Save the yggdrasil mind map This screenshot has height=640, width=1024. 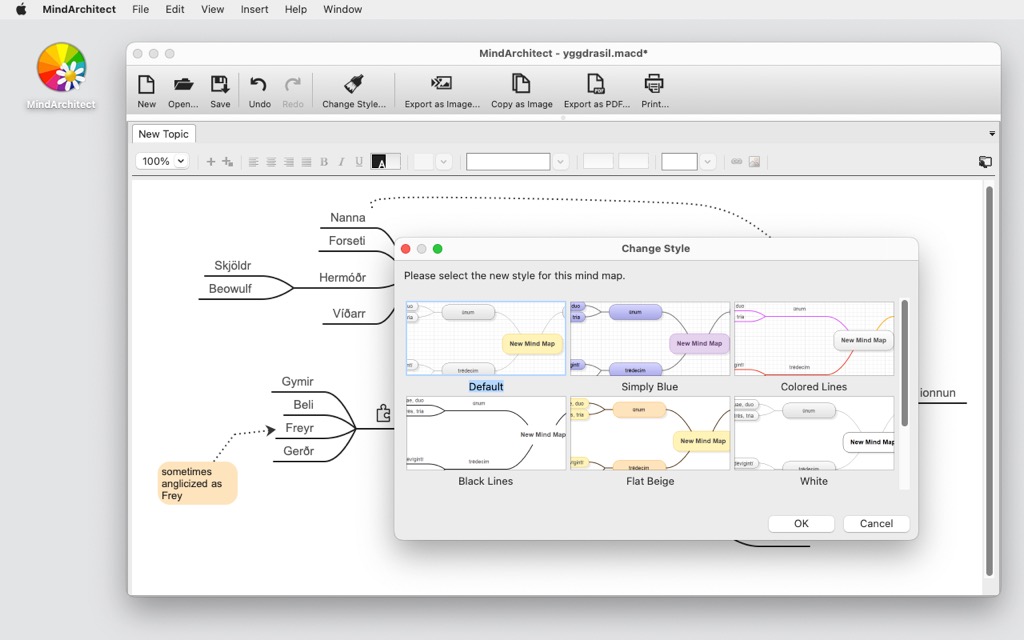220,90
